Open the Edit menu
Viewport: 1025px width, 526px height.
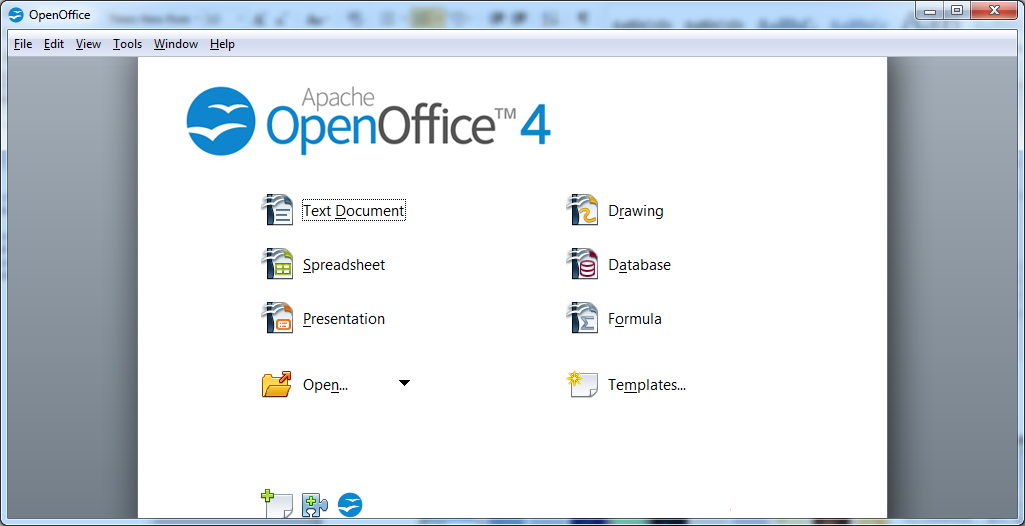coord(54,44)
